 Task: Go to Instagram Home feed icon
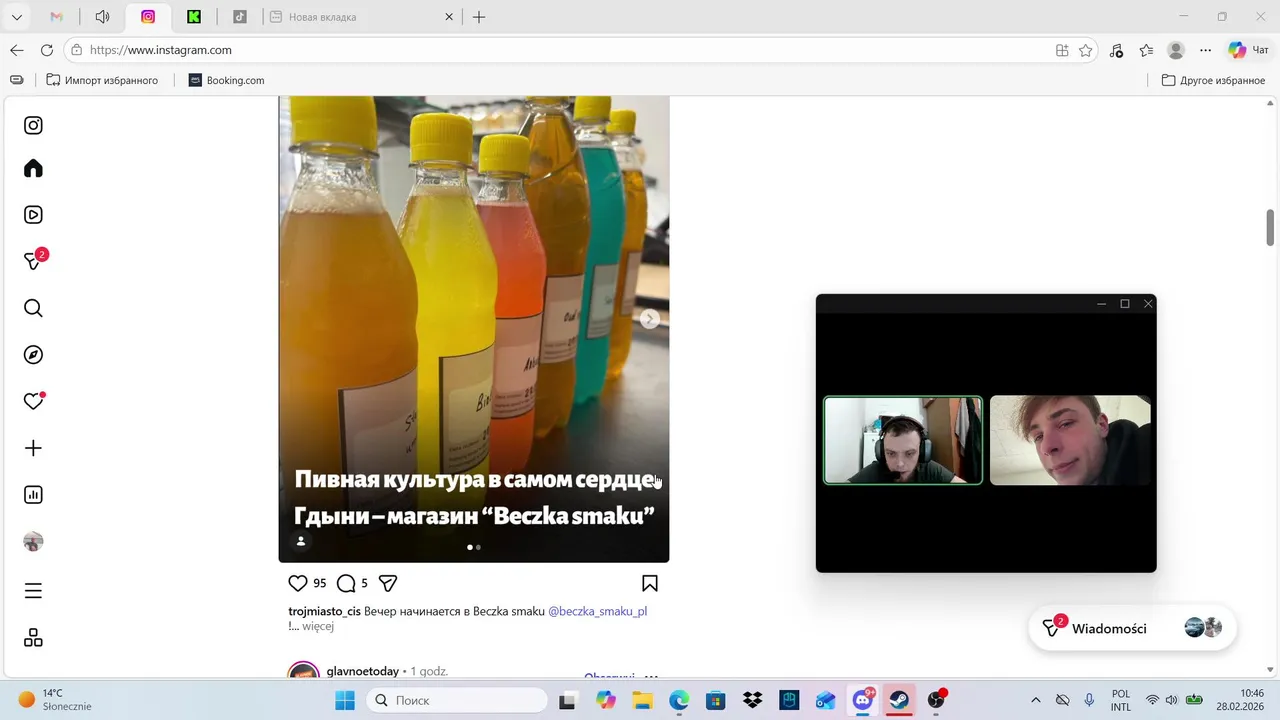pos(33,168)
